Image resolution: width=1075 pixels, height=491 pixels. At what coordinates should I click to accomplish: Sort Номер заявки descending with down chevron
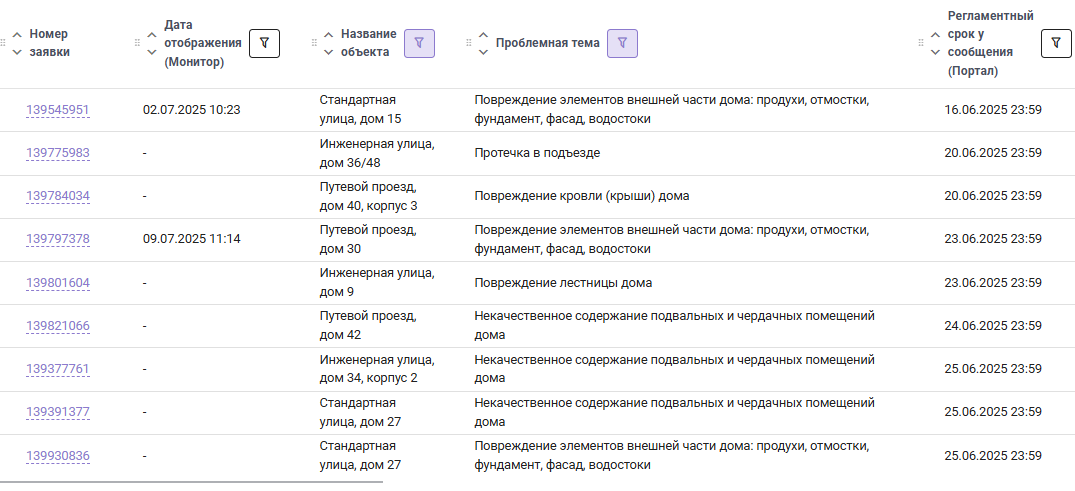18,51
